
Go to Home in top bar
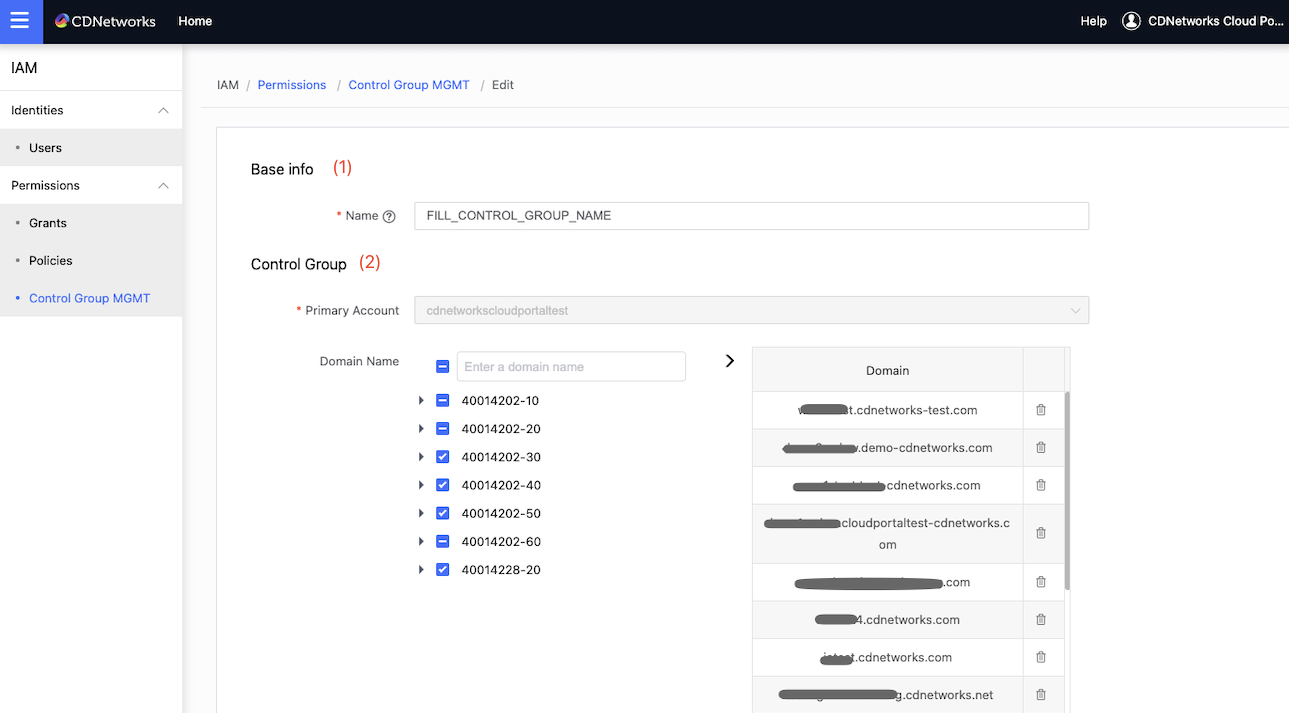(195, 21)
